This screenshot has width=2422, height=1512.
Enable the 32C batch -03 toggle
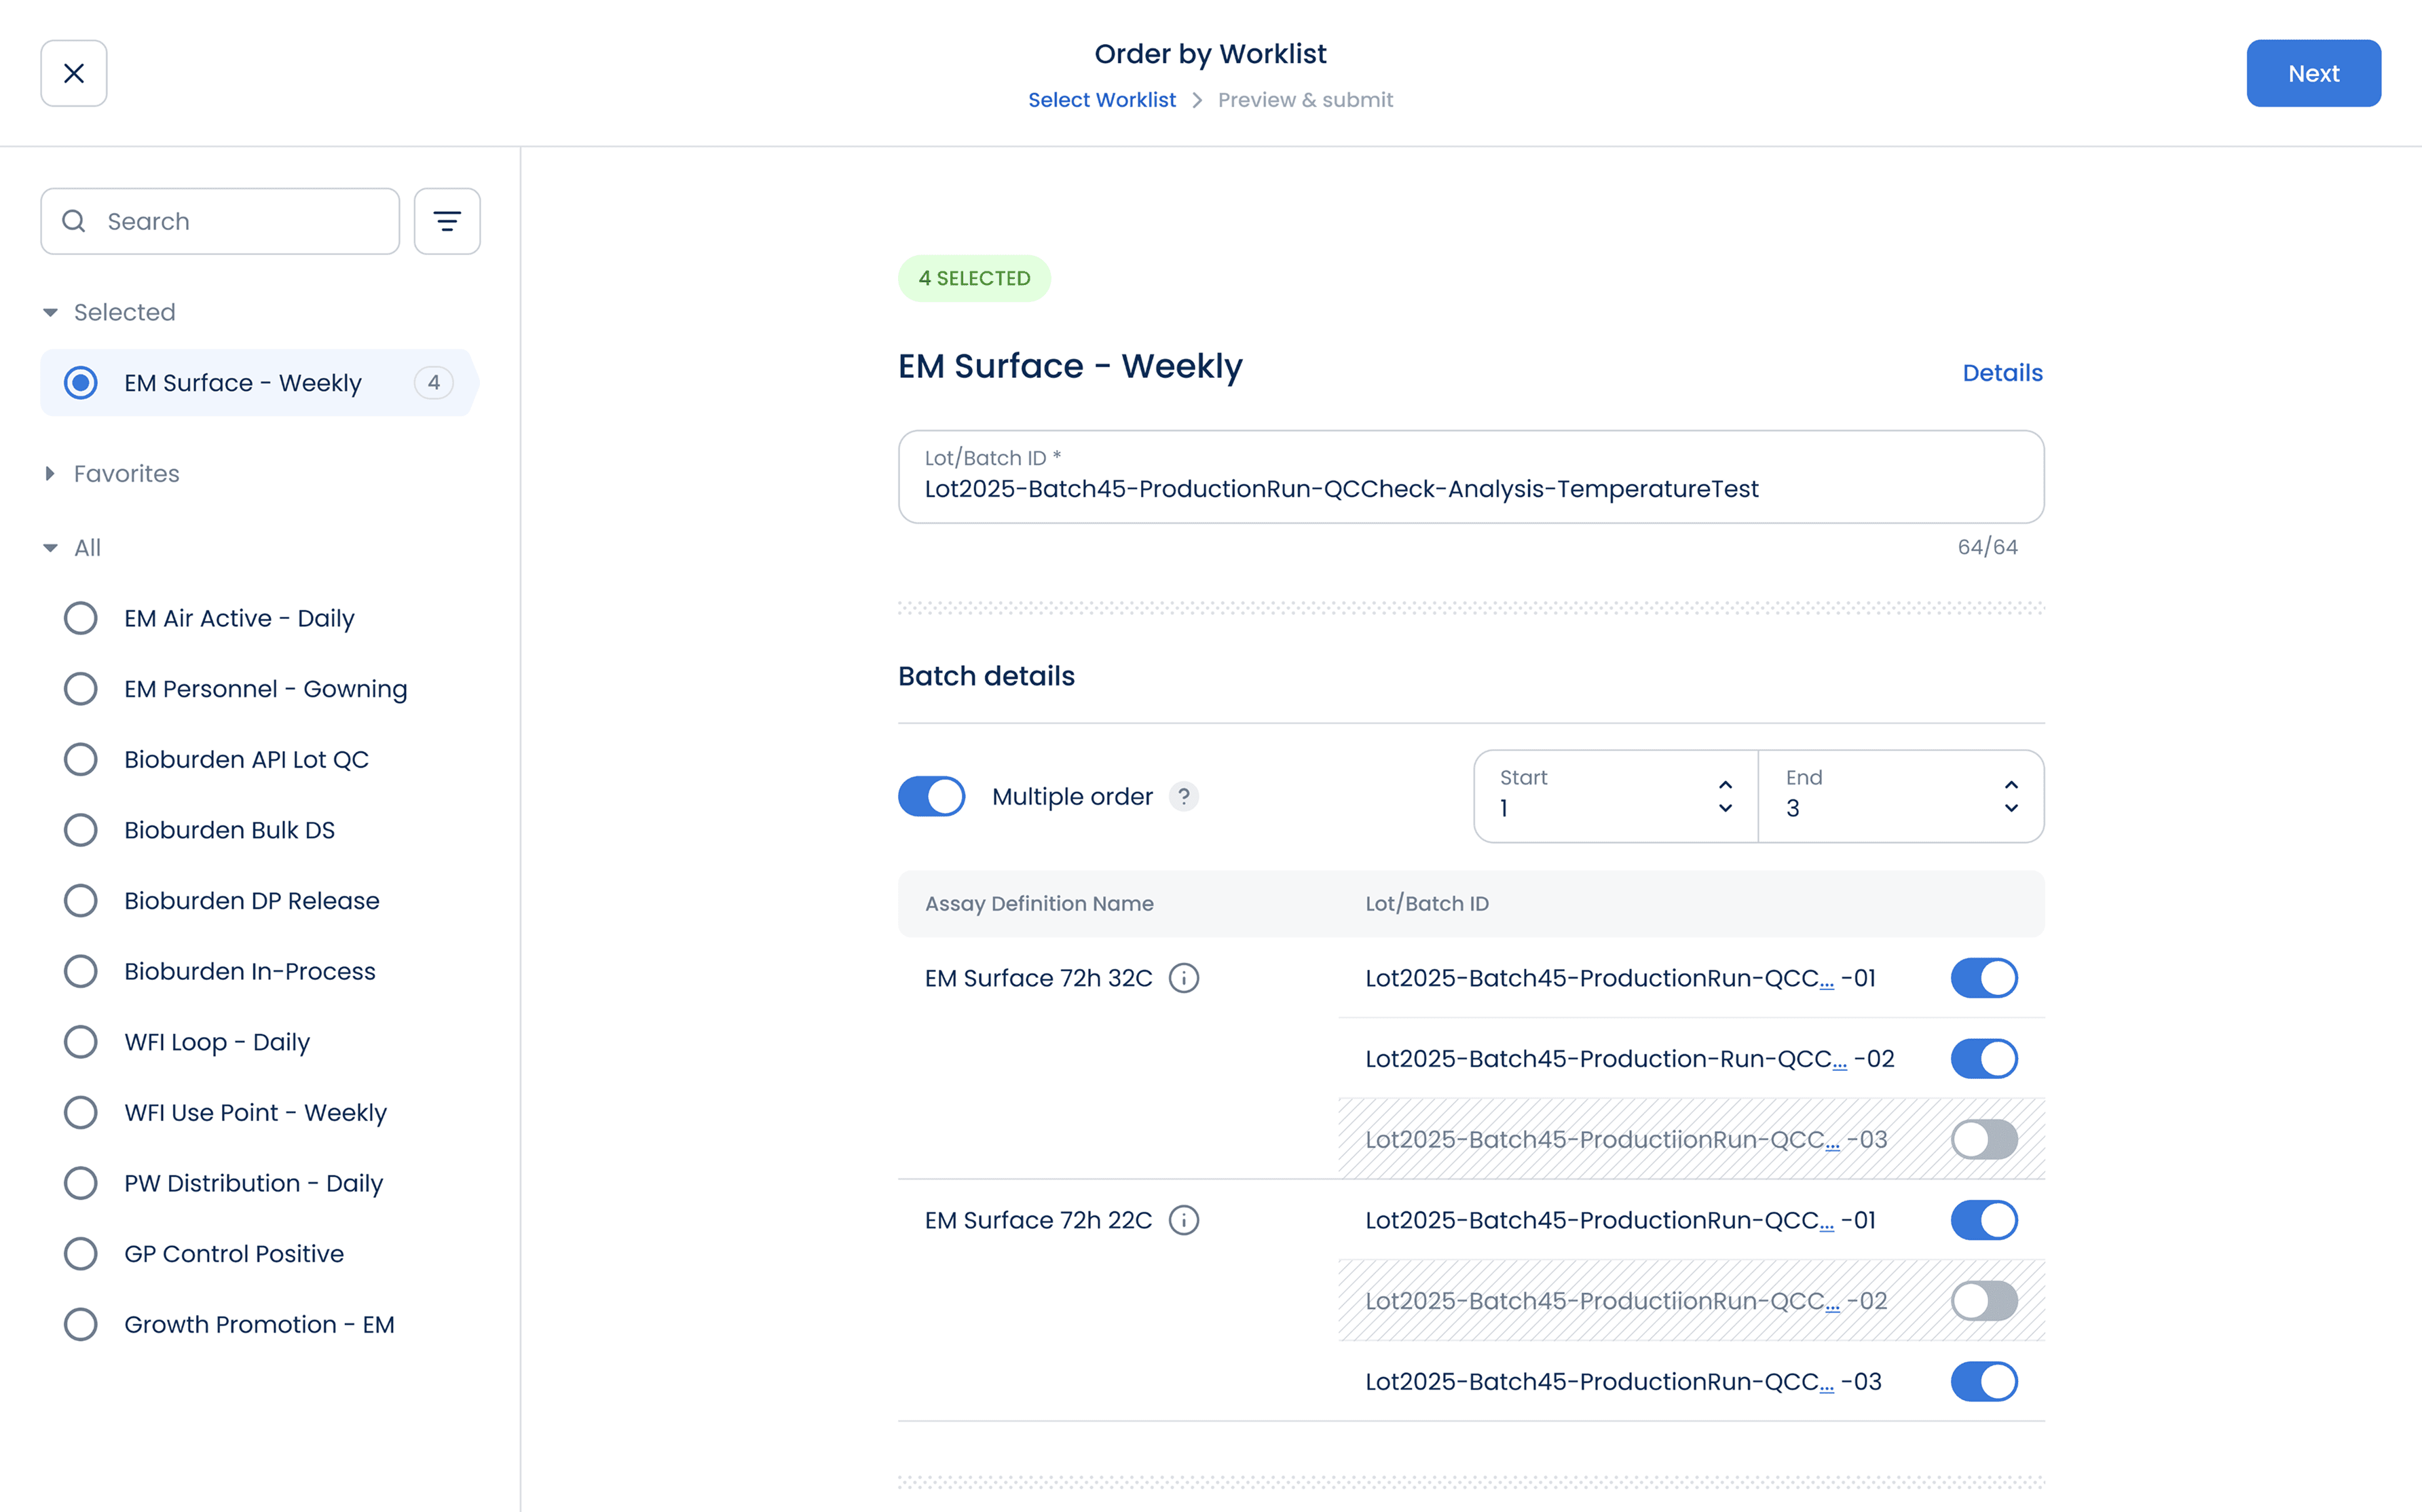click(1984, 1139)
